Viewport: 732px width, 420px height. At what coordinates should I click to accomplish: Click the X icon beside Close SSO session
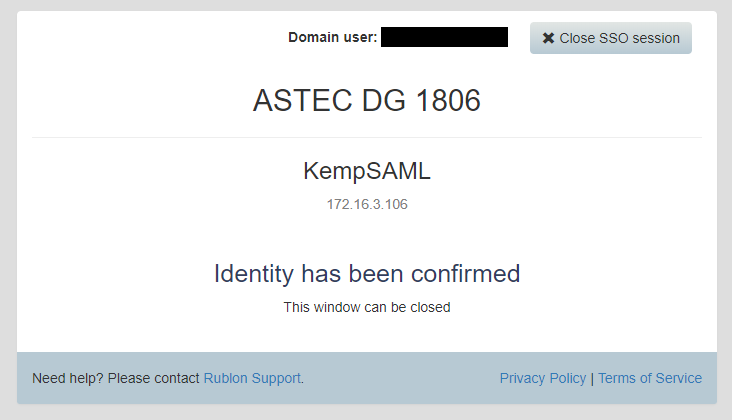(548, 38)
